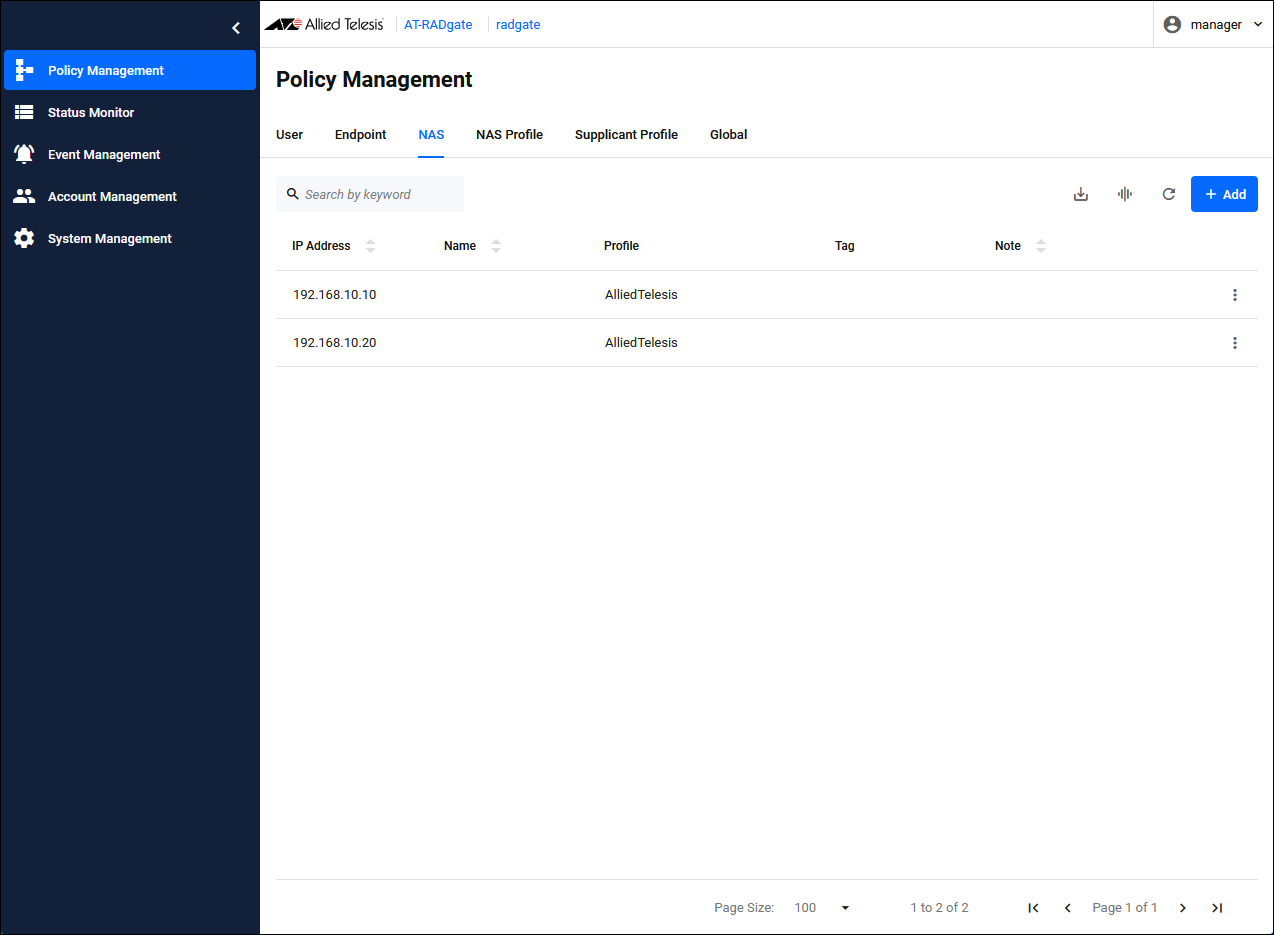
Task: Click the previous page arrow
Action: [1067, 908]
